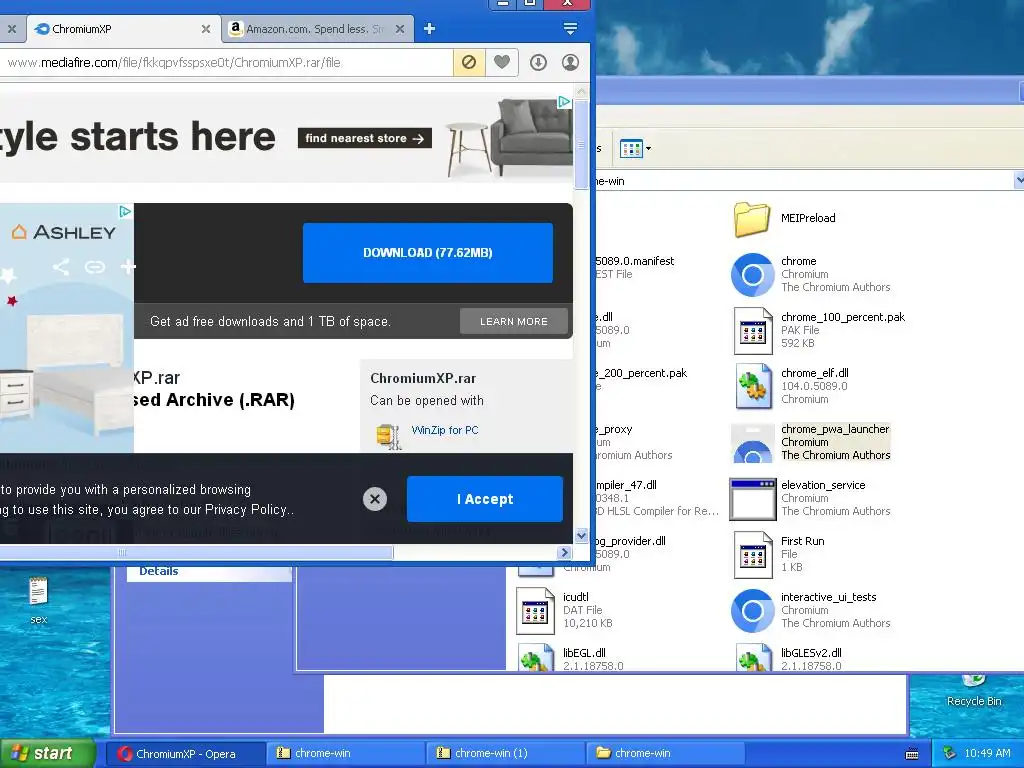Open the Opera account profile icon
The image size is (1024, 768).
point(570,63)
